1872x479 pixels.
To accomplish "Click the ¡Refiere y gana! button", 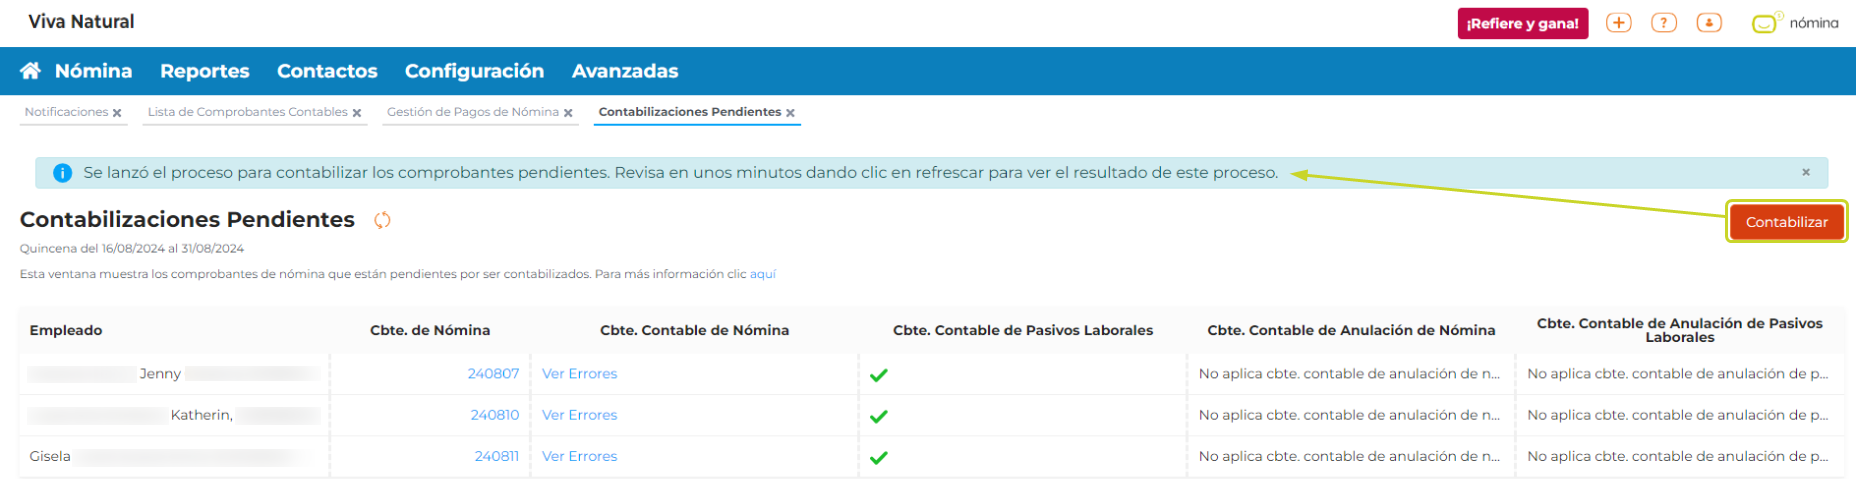I will point(1522,23).
